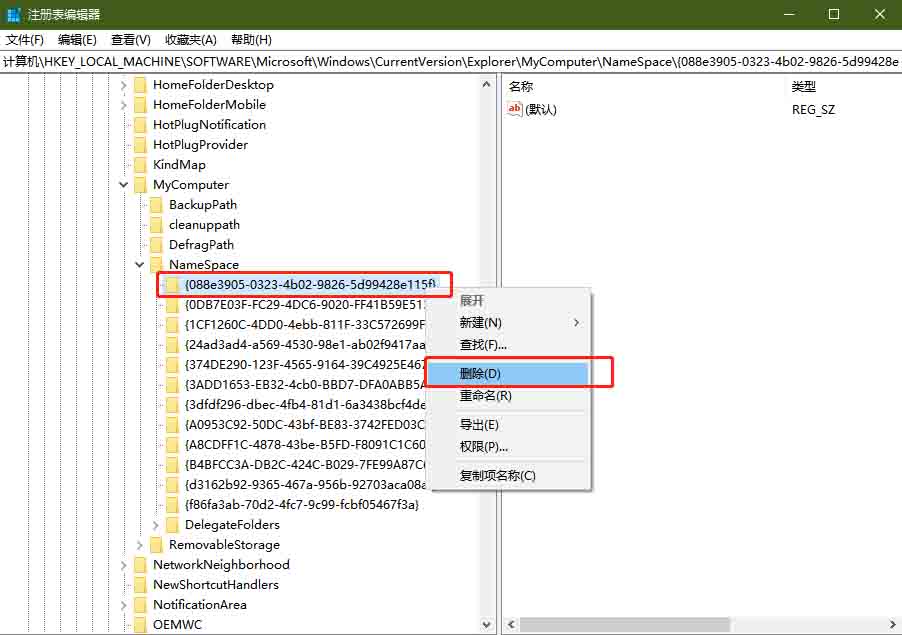Image resolution: width=902 pixels, height=635 pixels.
Task: Select 重命名(R) in the context menu
Action: pyautogui.click(x=485, y=395)
